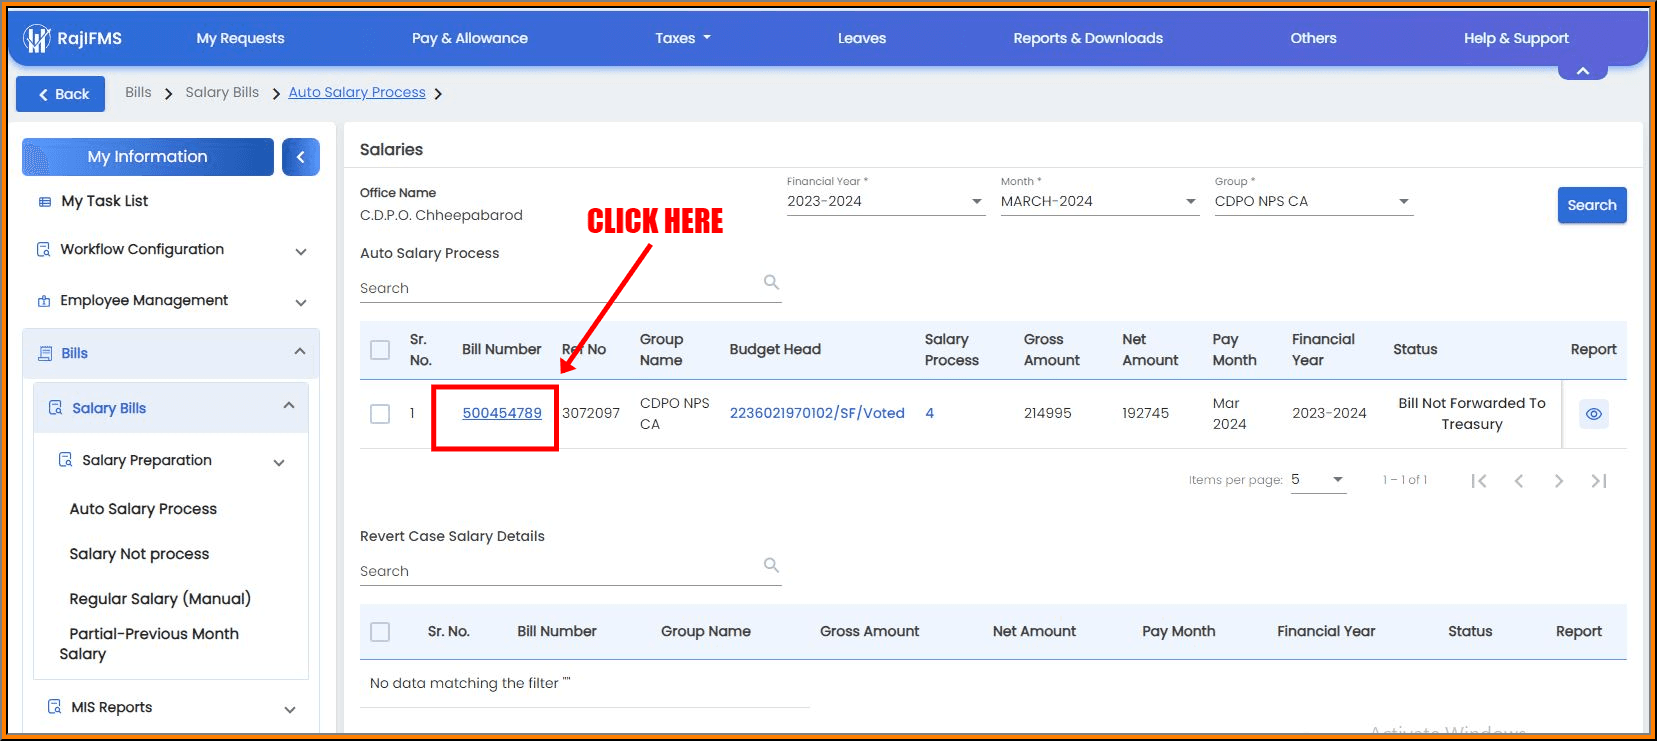Open the Month dropdown showing MARCH-2024
Viewport: 1657px width, 741px height.
point(1099,201)
